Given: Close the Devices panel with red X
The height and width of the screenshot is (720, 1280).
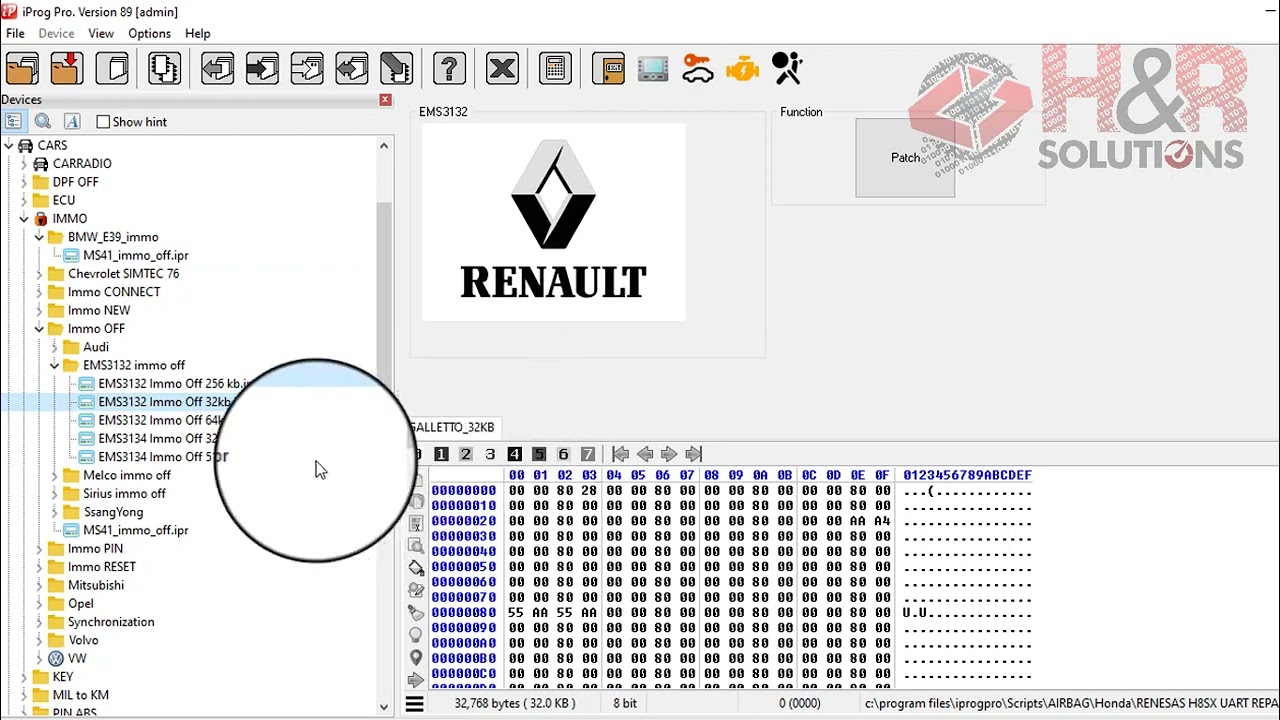Looking at the screenshot, I should [x=385, y=99].
